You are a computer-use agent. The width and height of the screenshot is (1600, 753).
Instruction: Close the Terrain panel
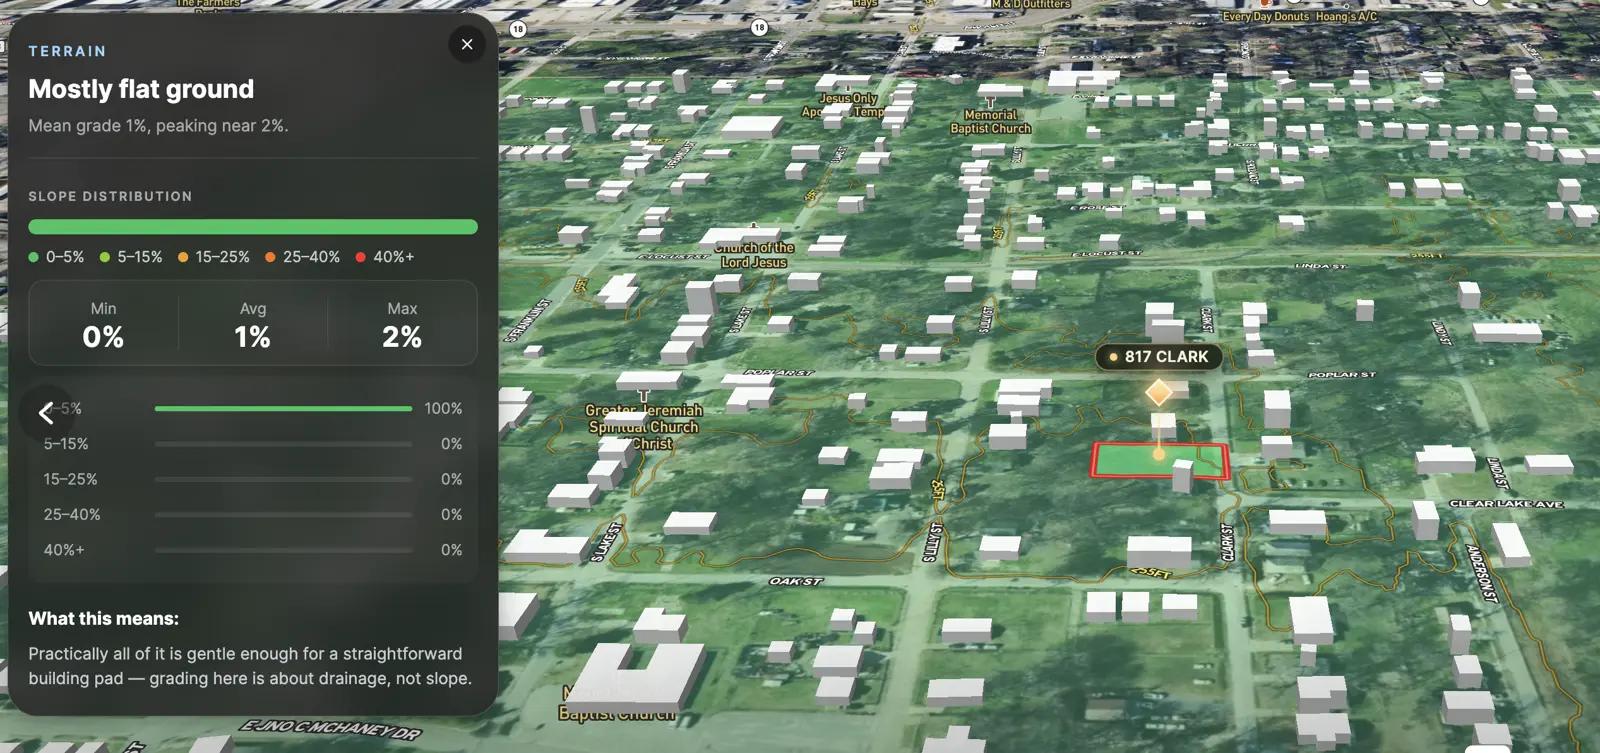(467, 44)
